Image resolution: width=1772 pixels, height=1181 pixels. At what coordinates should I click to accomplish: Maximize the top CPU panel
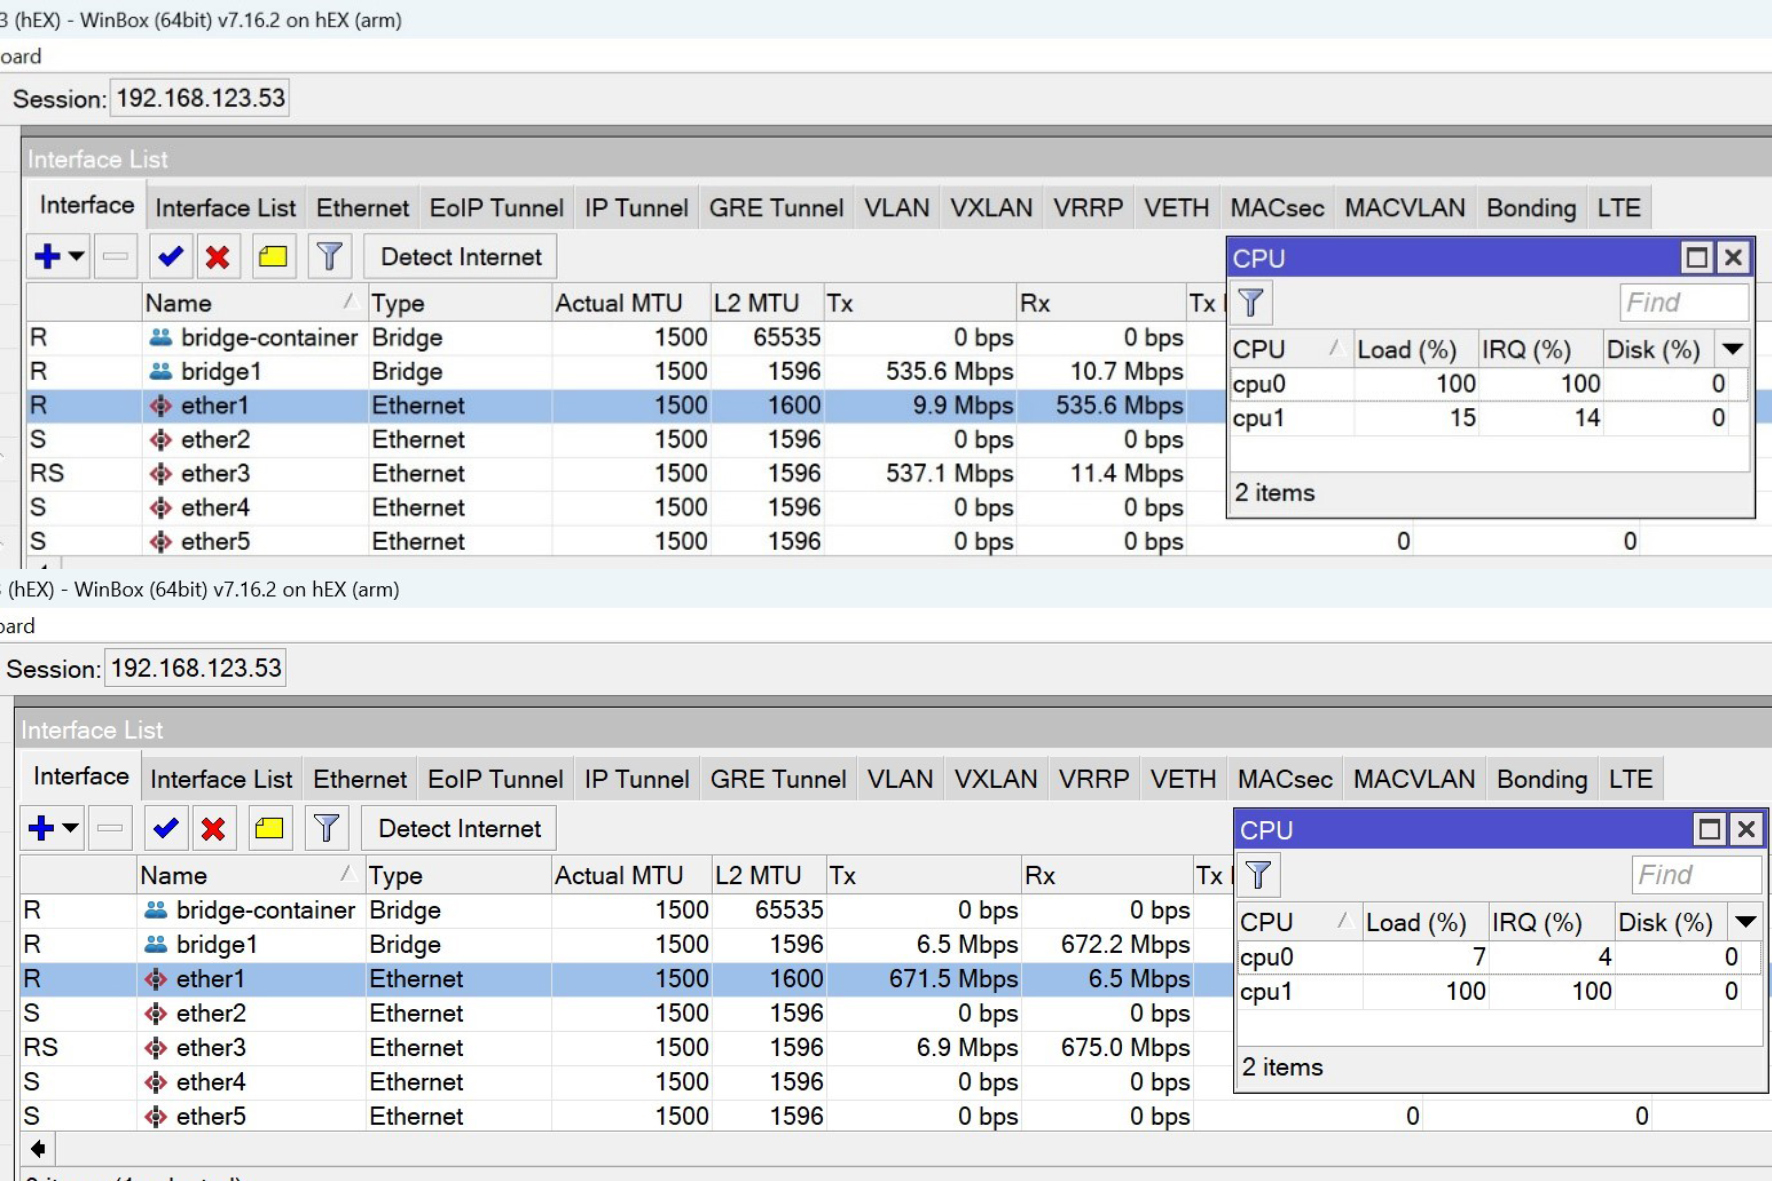coord(1696,258)
